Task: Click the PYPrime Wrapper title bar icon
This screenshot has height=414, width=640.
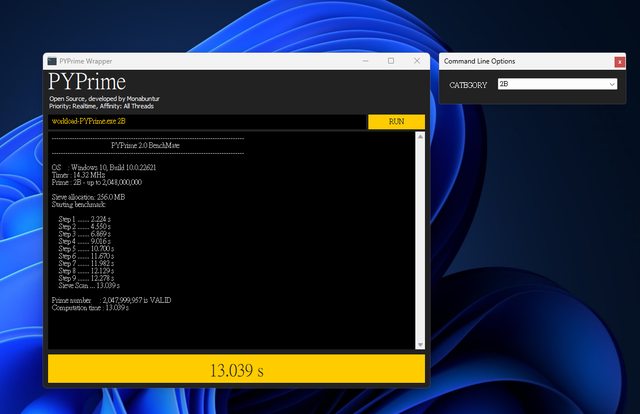Action: pos(52,61)
